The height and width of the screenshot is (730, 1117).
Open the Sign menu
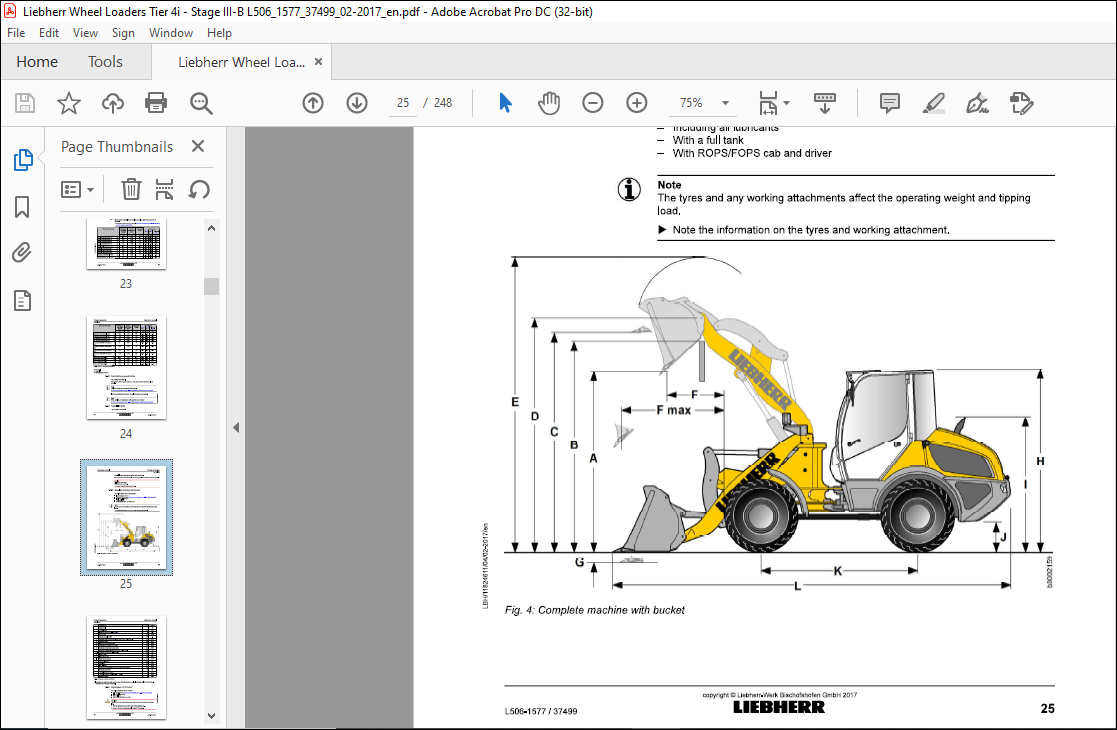tap(123, 33)
